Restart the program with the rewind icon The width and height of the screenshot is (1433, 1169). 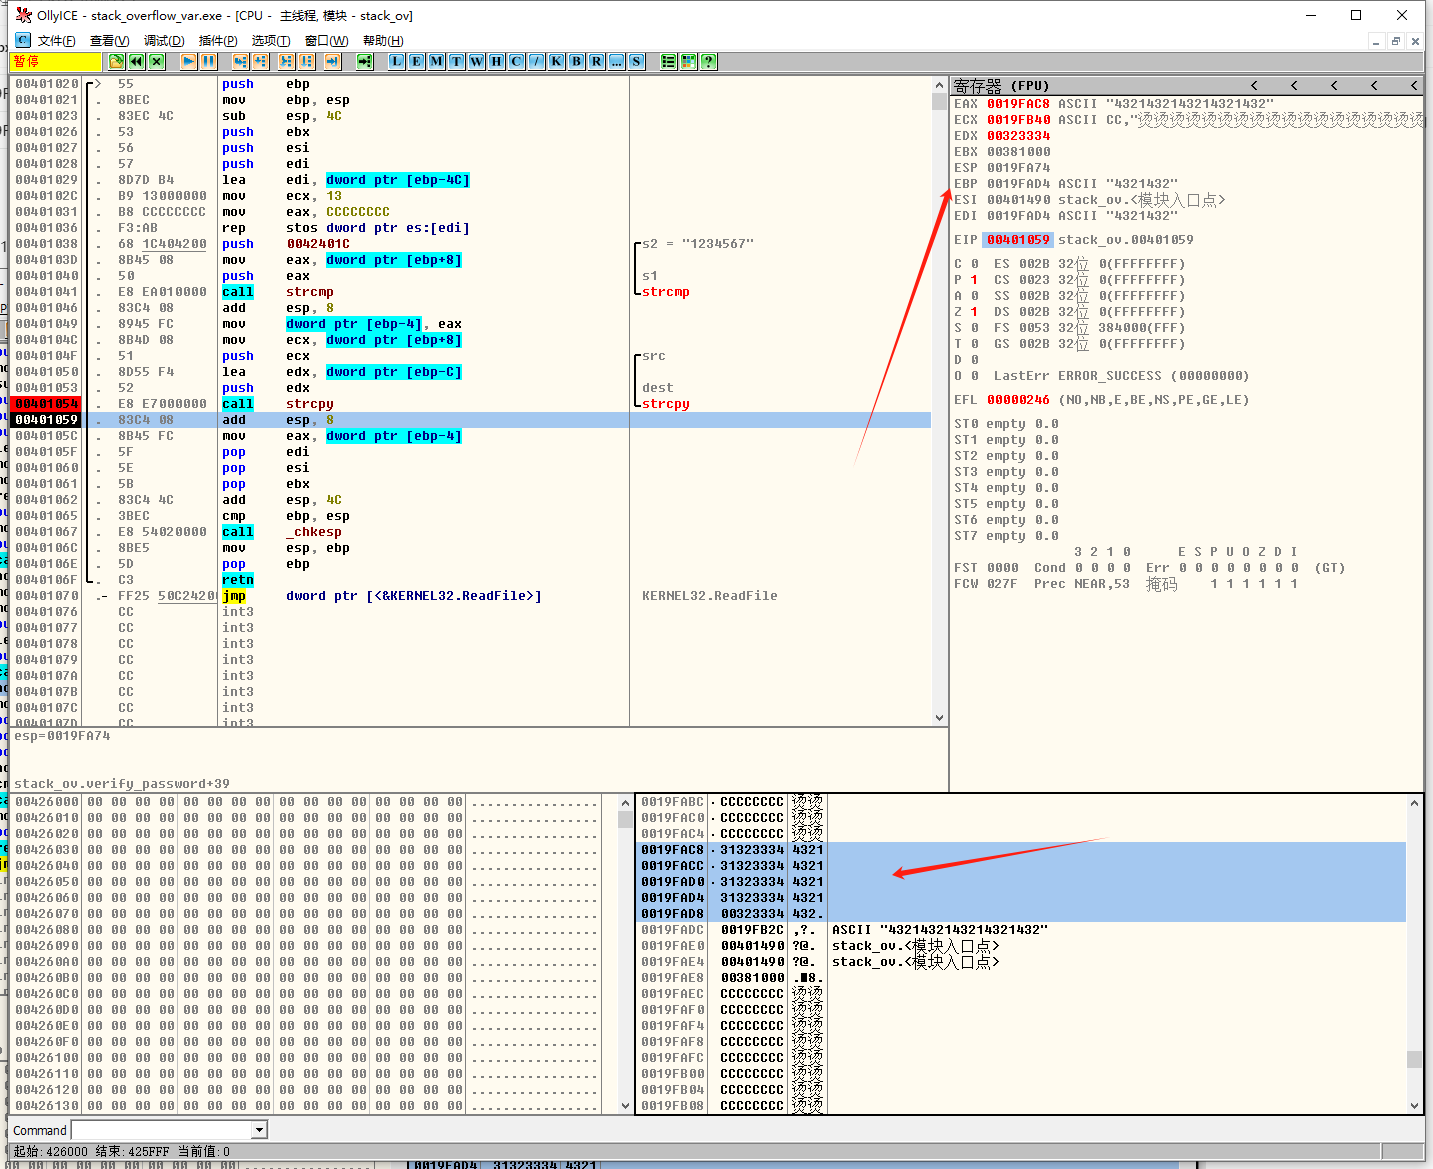coord(137,62)
